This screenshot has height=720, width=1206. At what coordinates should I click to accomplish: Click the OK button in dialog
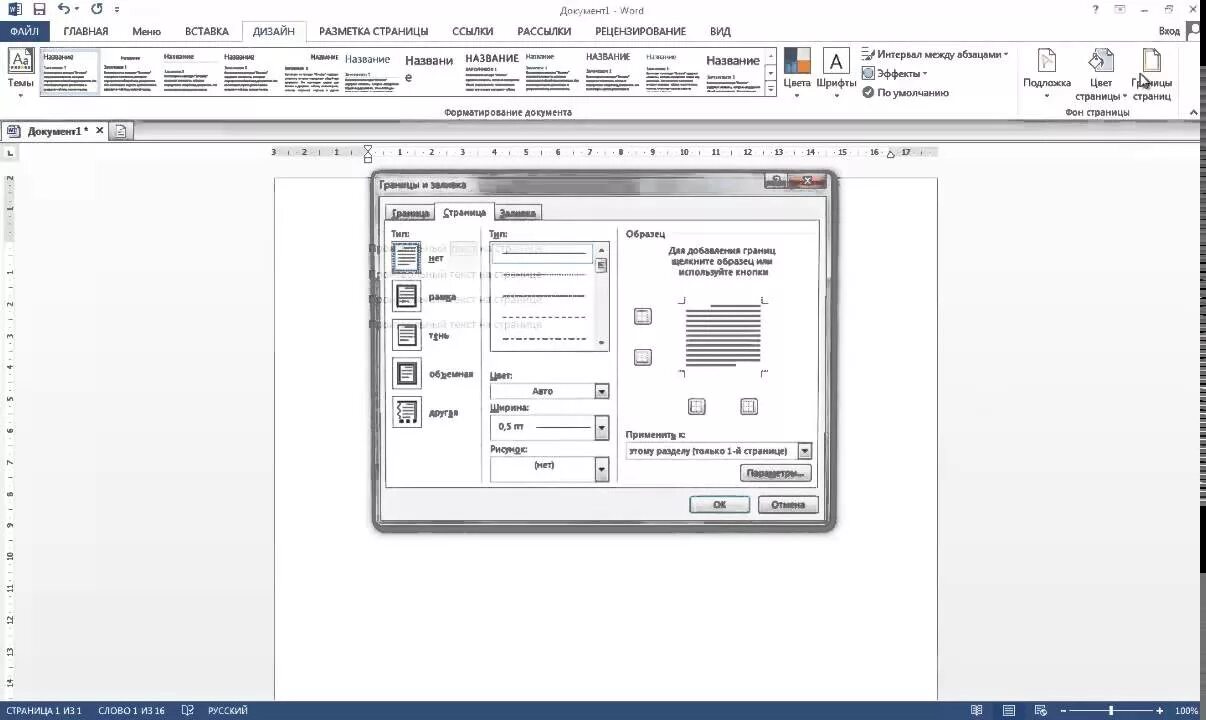click(x=719, y=505)
